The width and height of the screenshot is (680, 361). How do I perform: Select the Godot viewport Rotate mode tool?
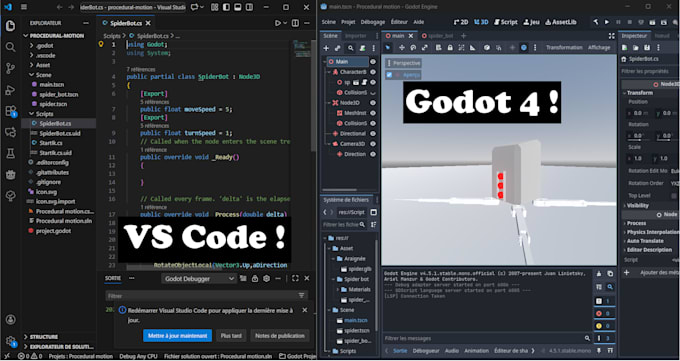413,48
